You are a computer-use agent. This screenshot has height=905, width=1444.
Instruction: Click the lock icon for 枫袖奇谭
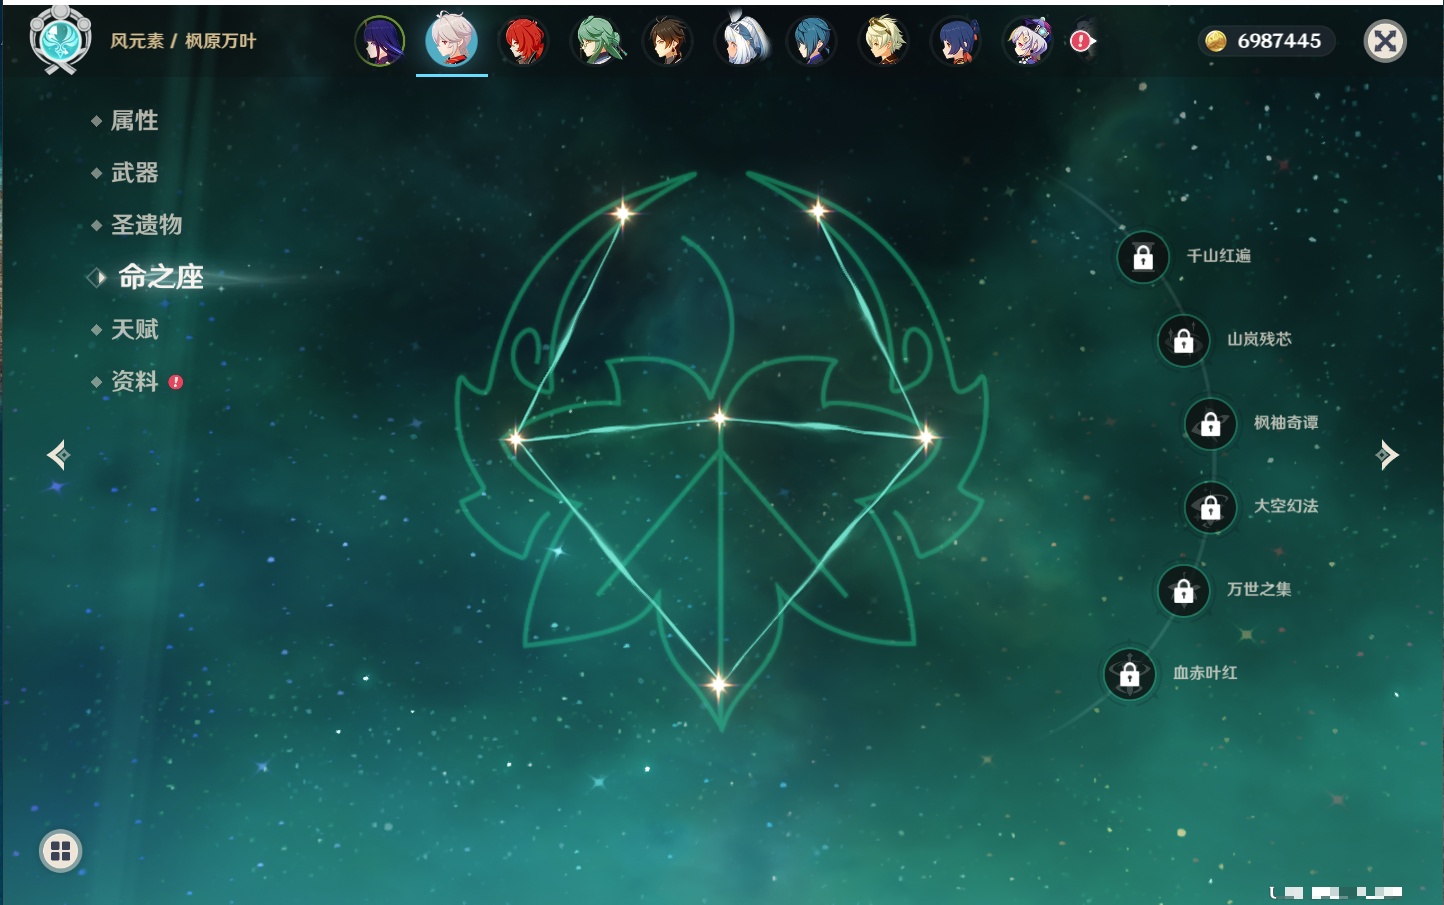click(1211, 424)
